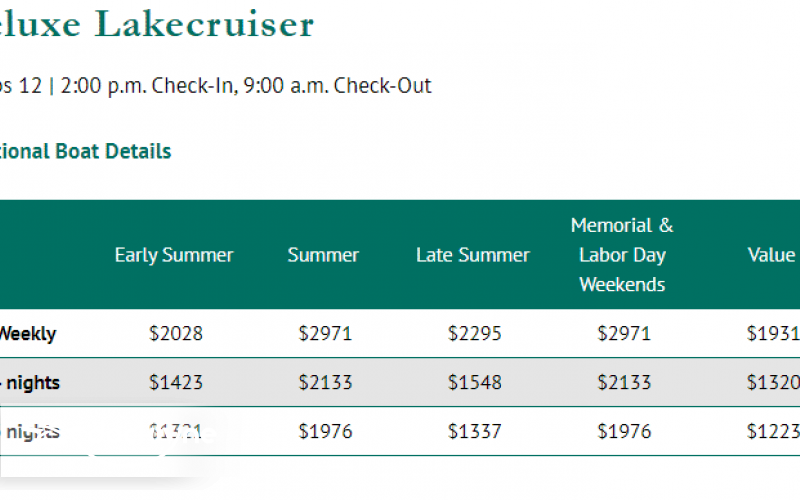Select the Early Summer weekly price $2028
The width and height of the screenshot is (800, 500).
(175, 334)
